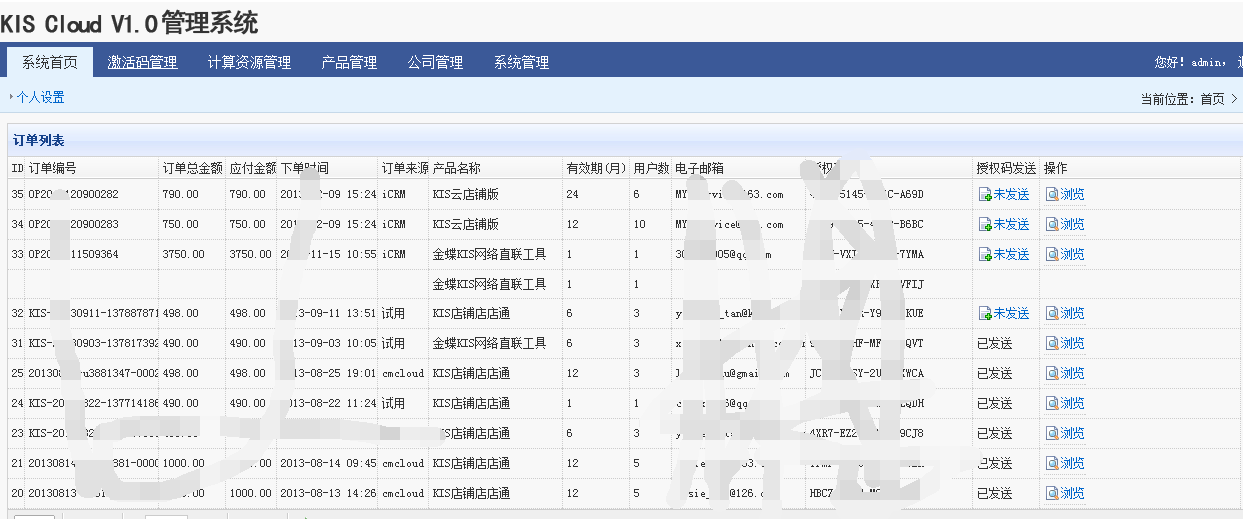Select 已发送 status in row 24
Screen dimensions: 1243x519
[x=994, y=404]
